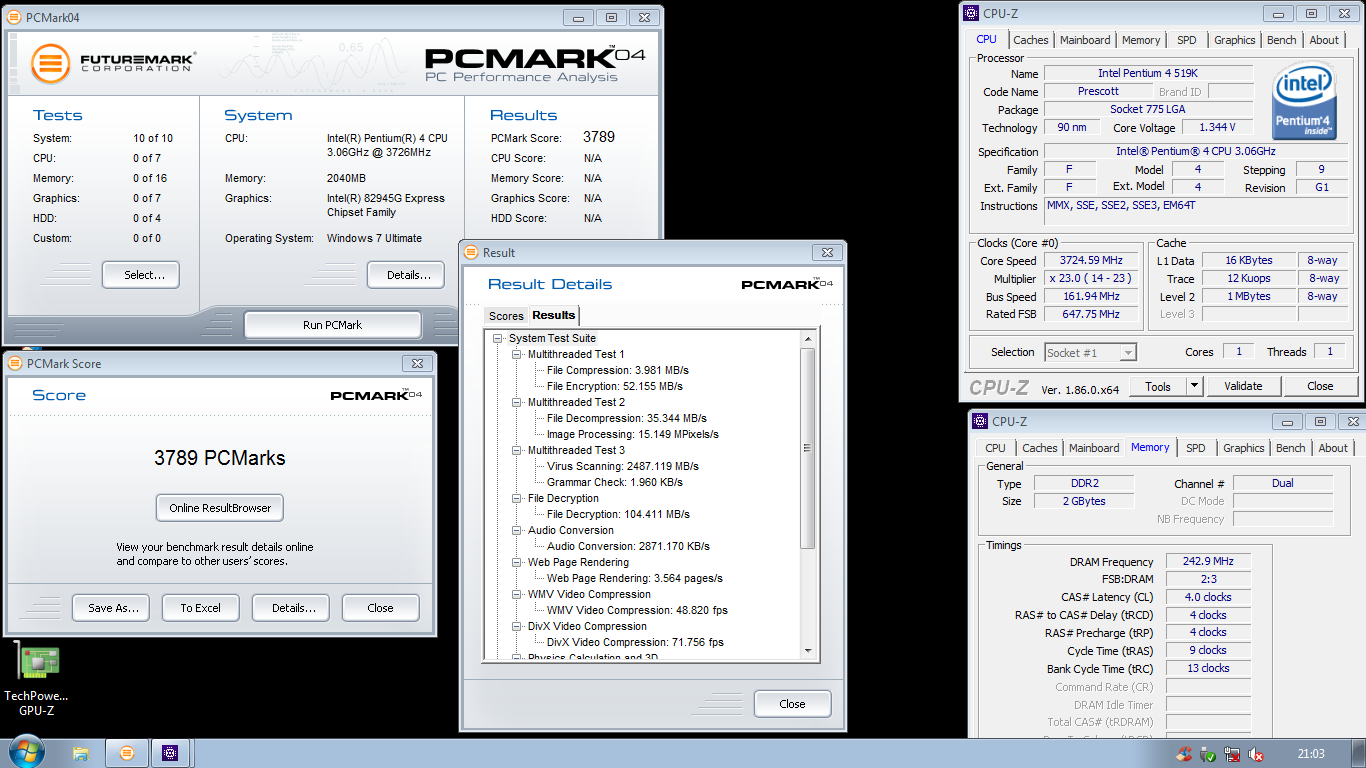Open Graphics tab in upper CPU-Z window

pyautogui.click(x=1234, y=40)
